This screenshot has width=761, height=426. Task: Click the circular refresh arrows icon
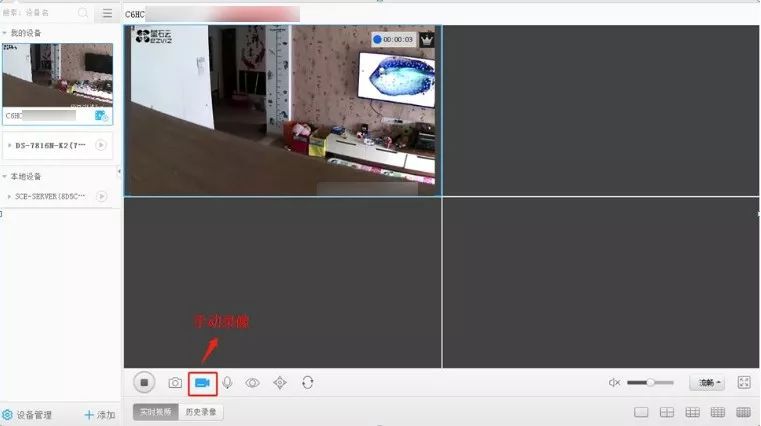[307, 382]
